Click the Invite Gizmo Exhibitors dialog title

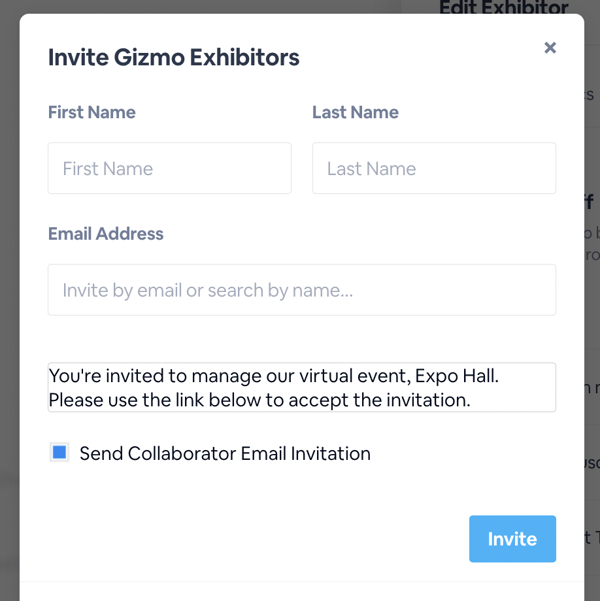point(174,57)
